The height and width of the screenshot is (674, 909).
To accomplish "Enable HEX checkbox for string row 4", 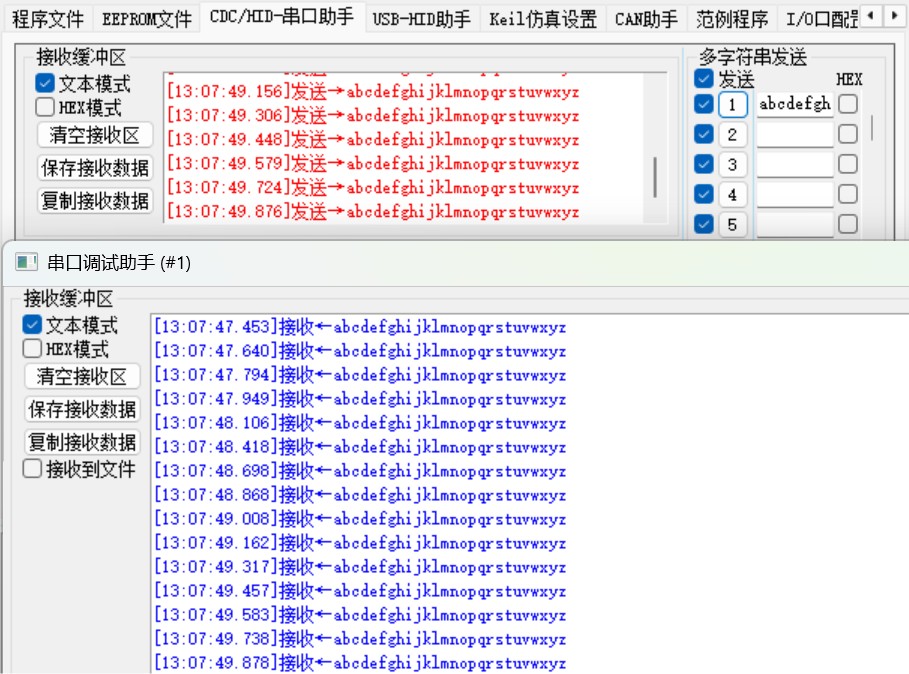I will click(848, 194).
